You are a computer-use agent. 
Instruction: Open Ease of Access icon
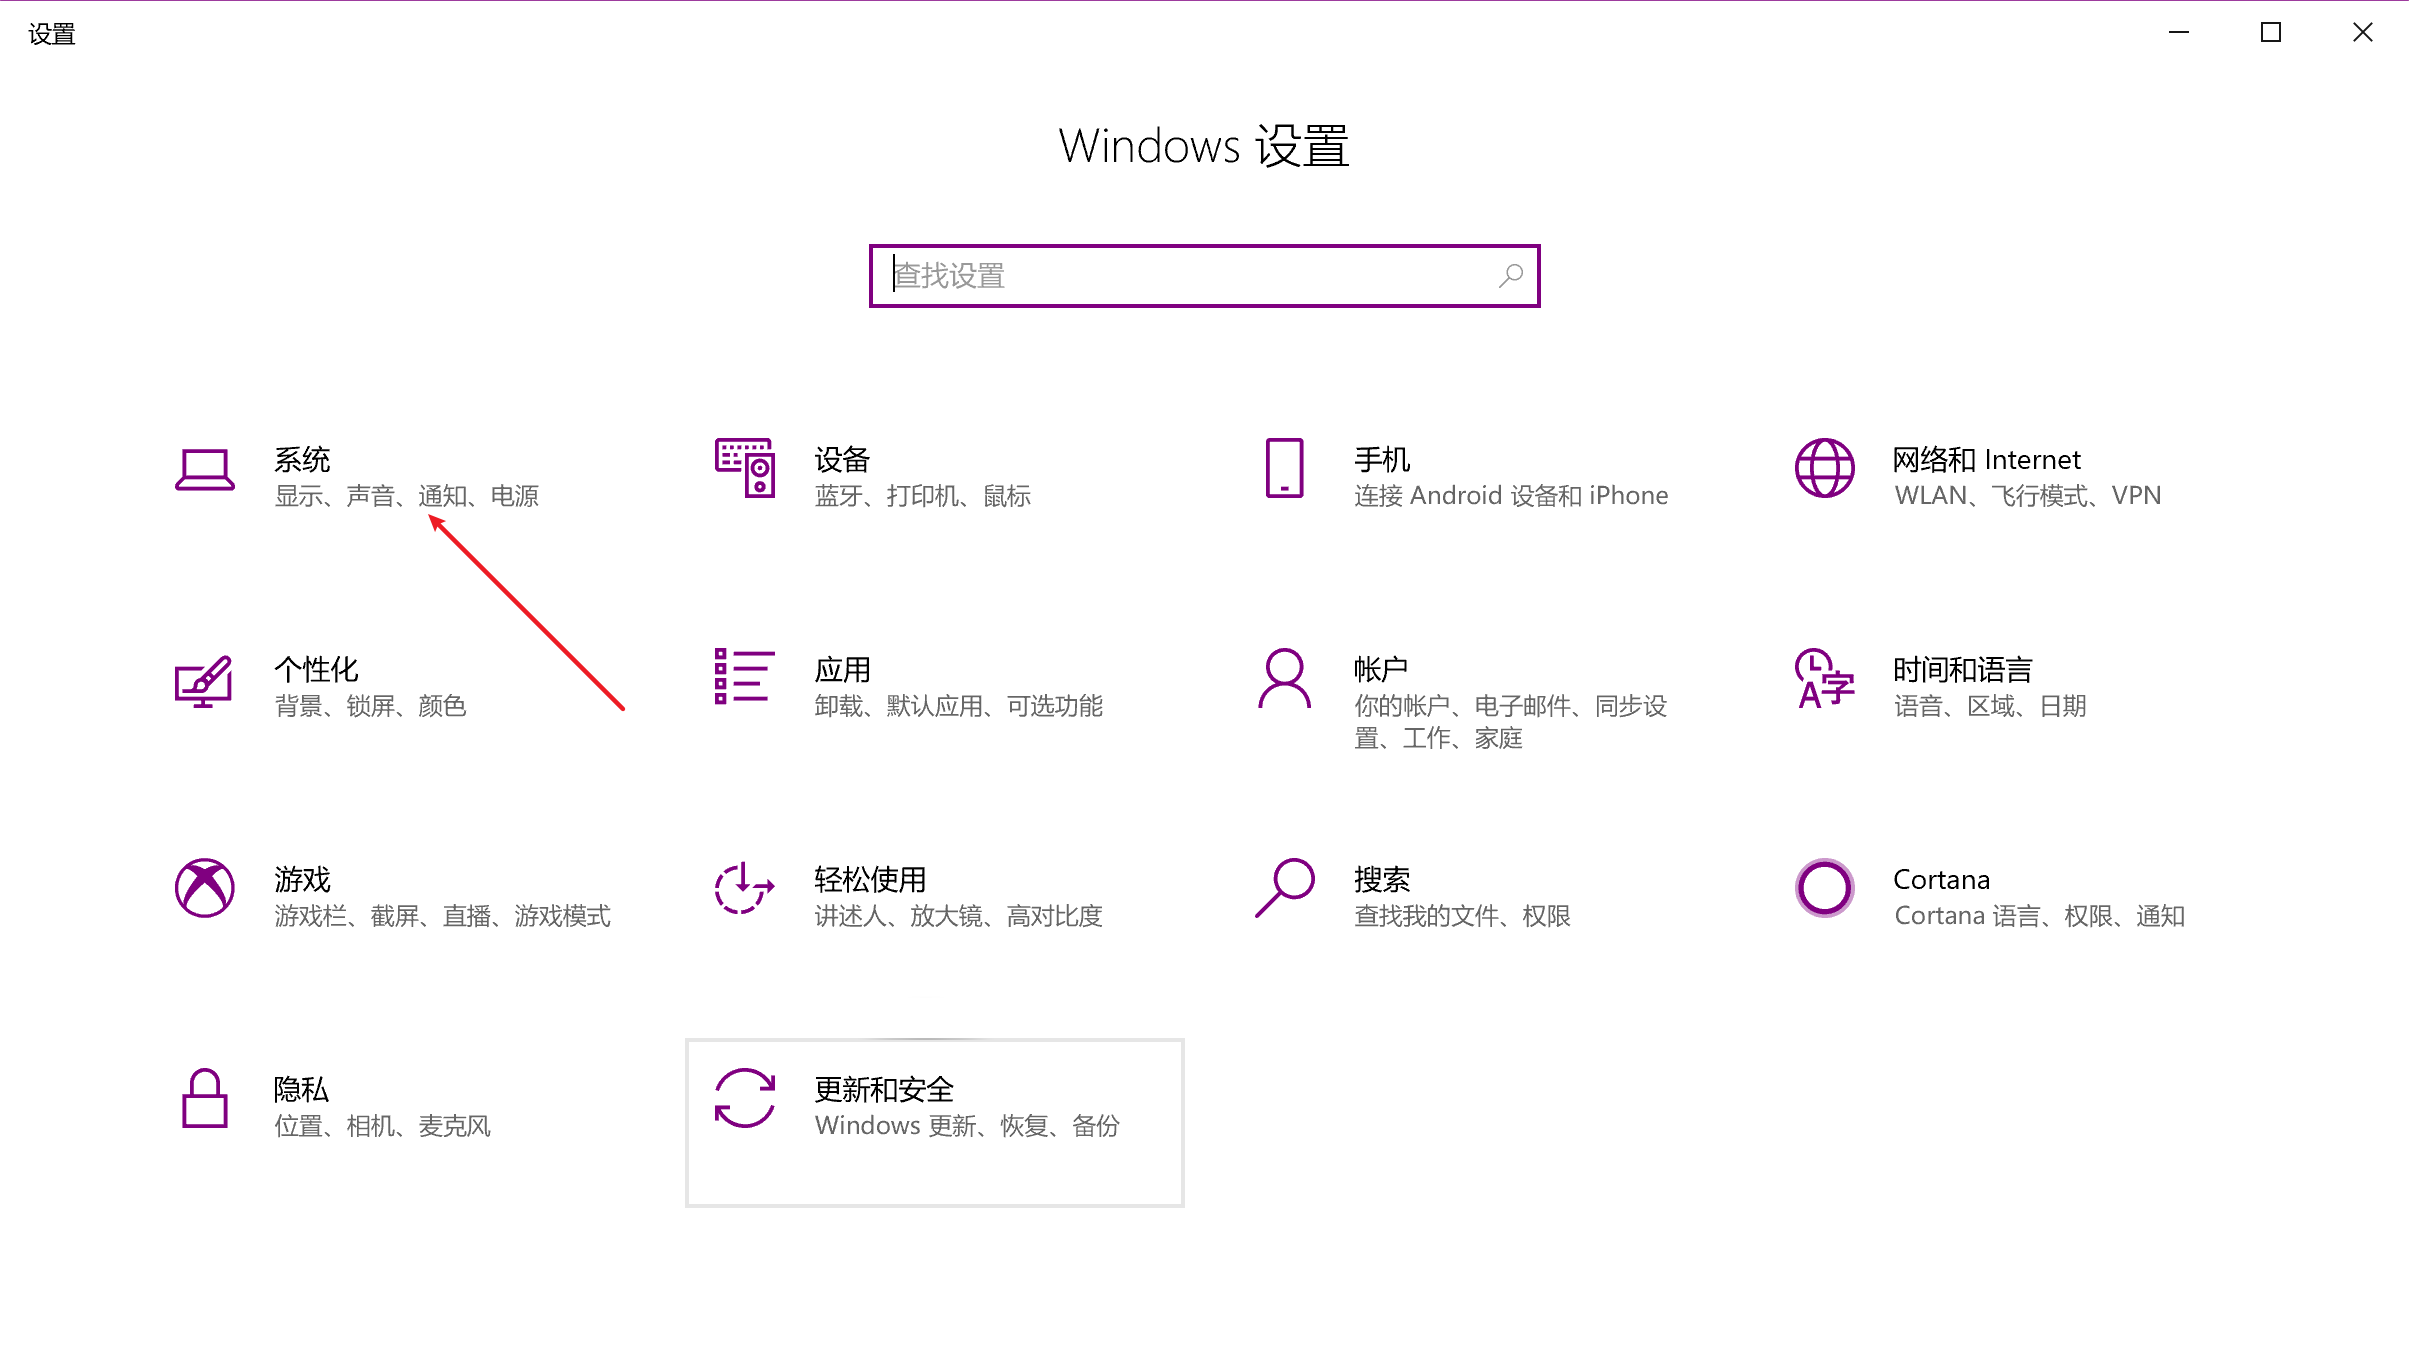coord(744,888)
